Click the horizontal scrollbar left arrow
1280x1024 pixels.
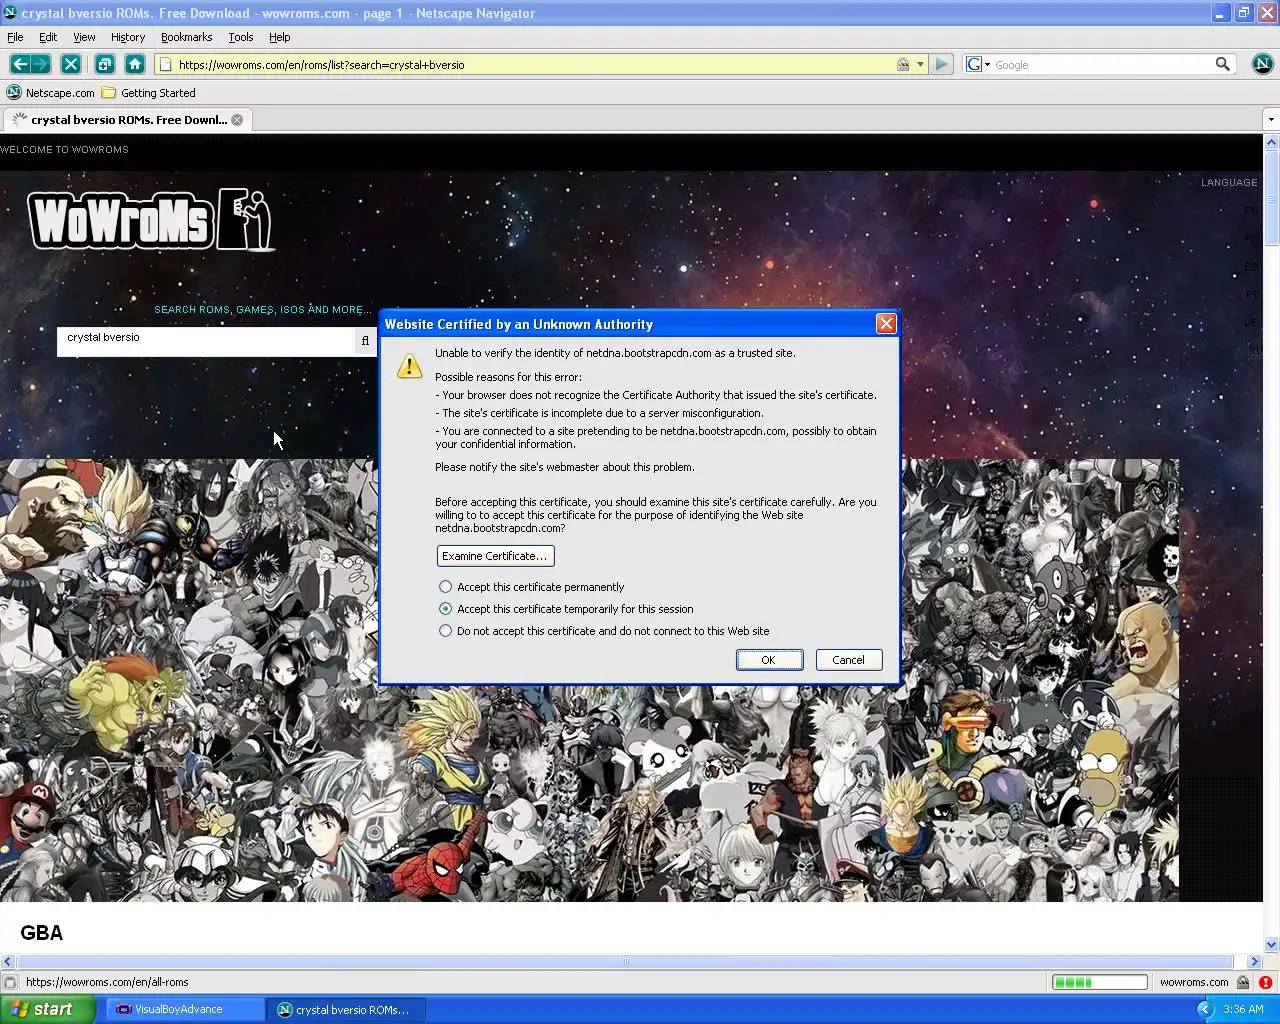tap(8, 961)
